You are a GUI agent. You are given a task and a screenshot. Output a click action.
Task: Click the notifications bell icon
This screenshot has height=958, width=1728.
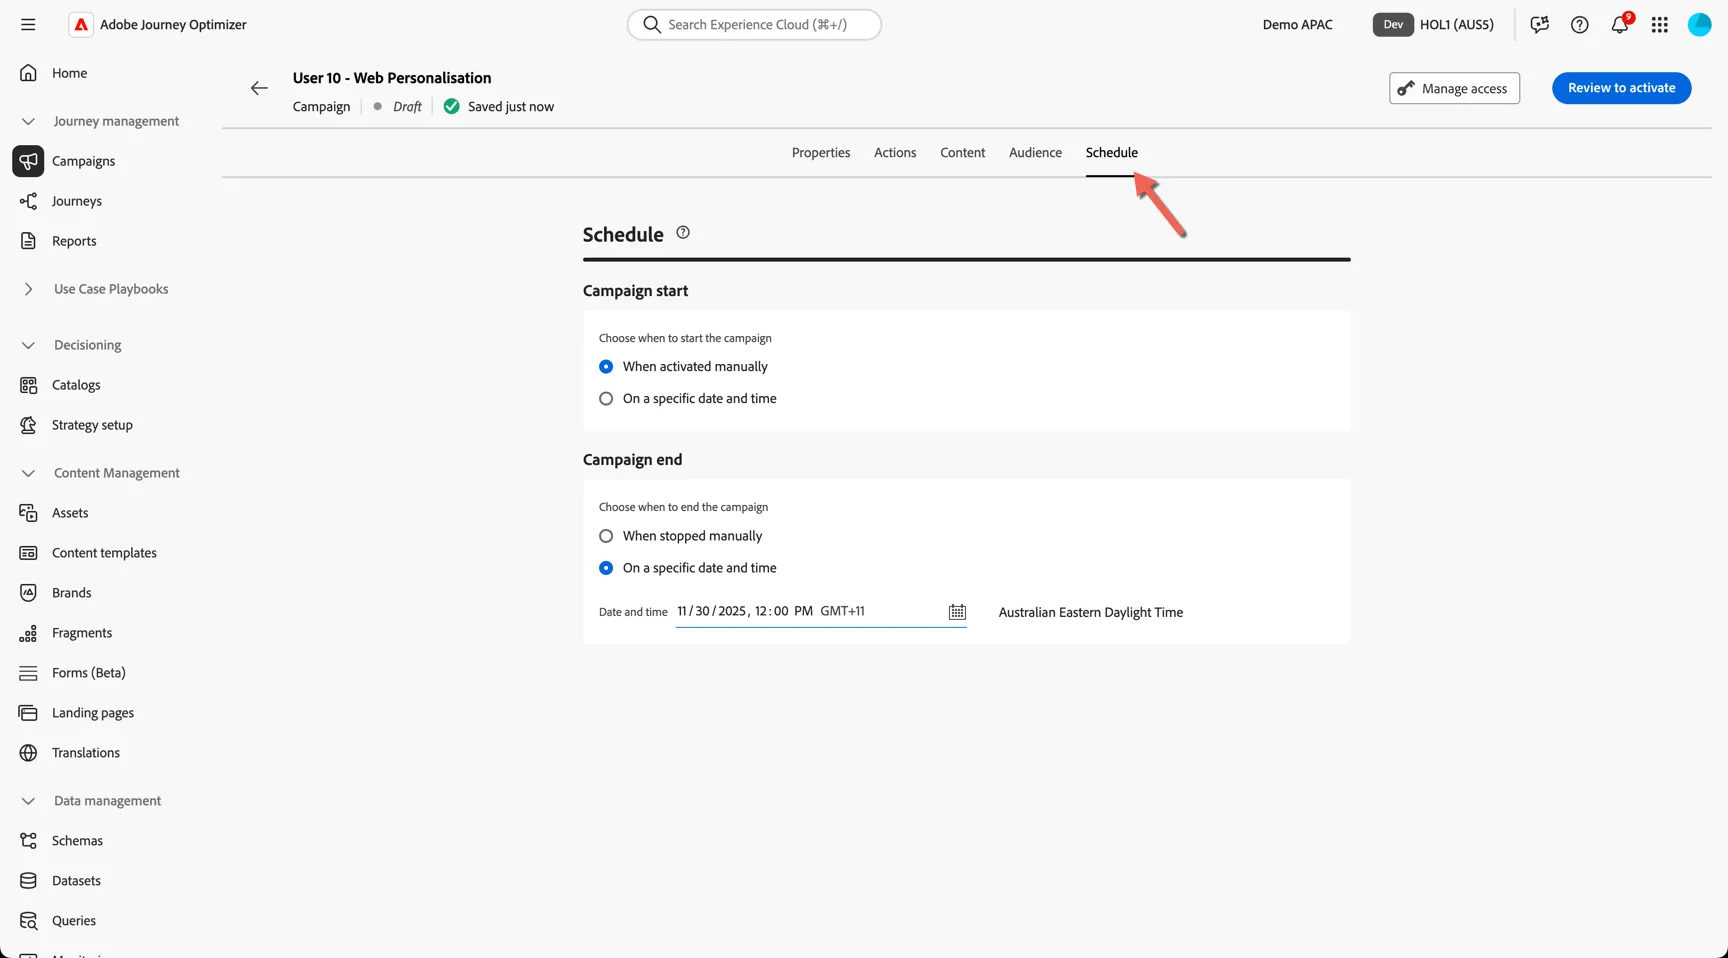pos(1619,25)
